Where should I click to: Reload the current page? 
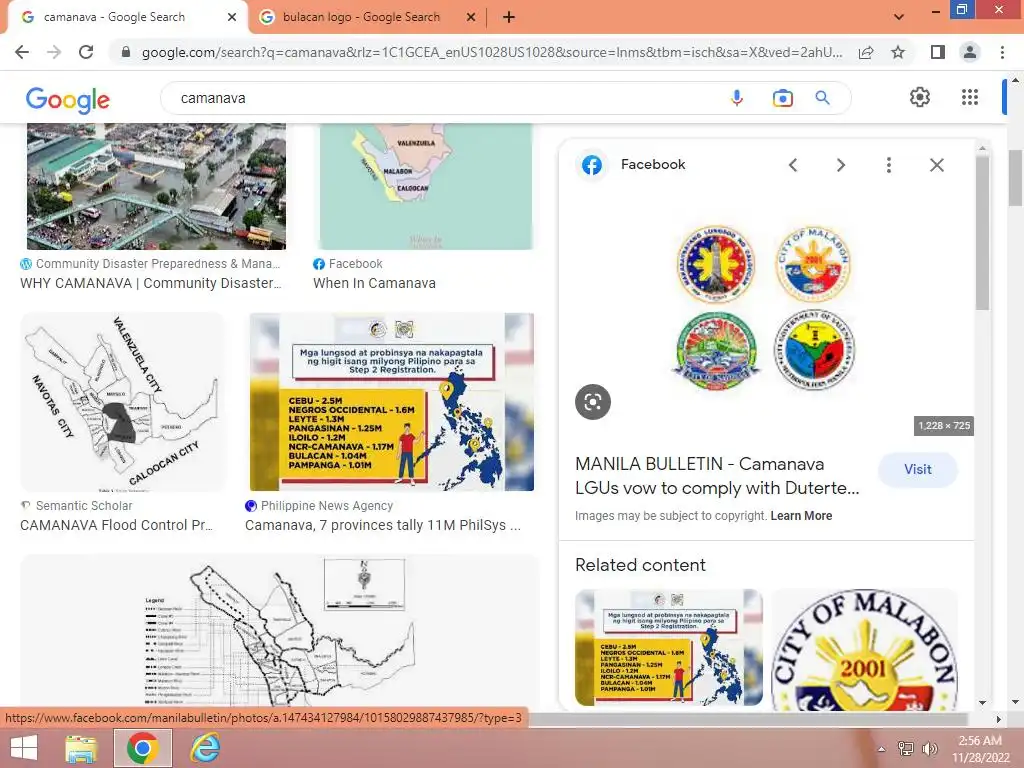pyautogui.click(x=86, y=52)
